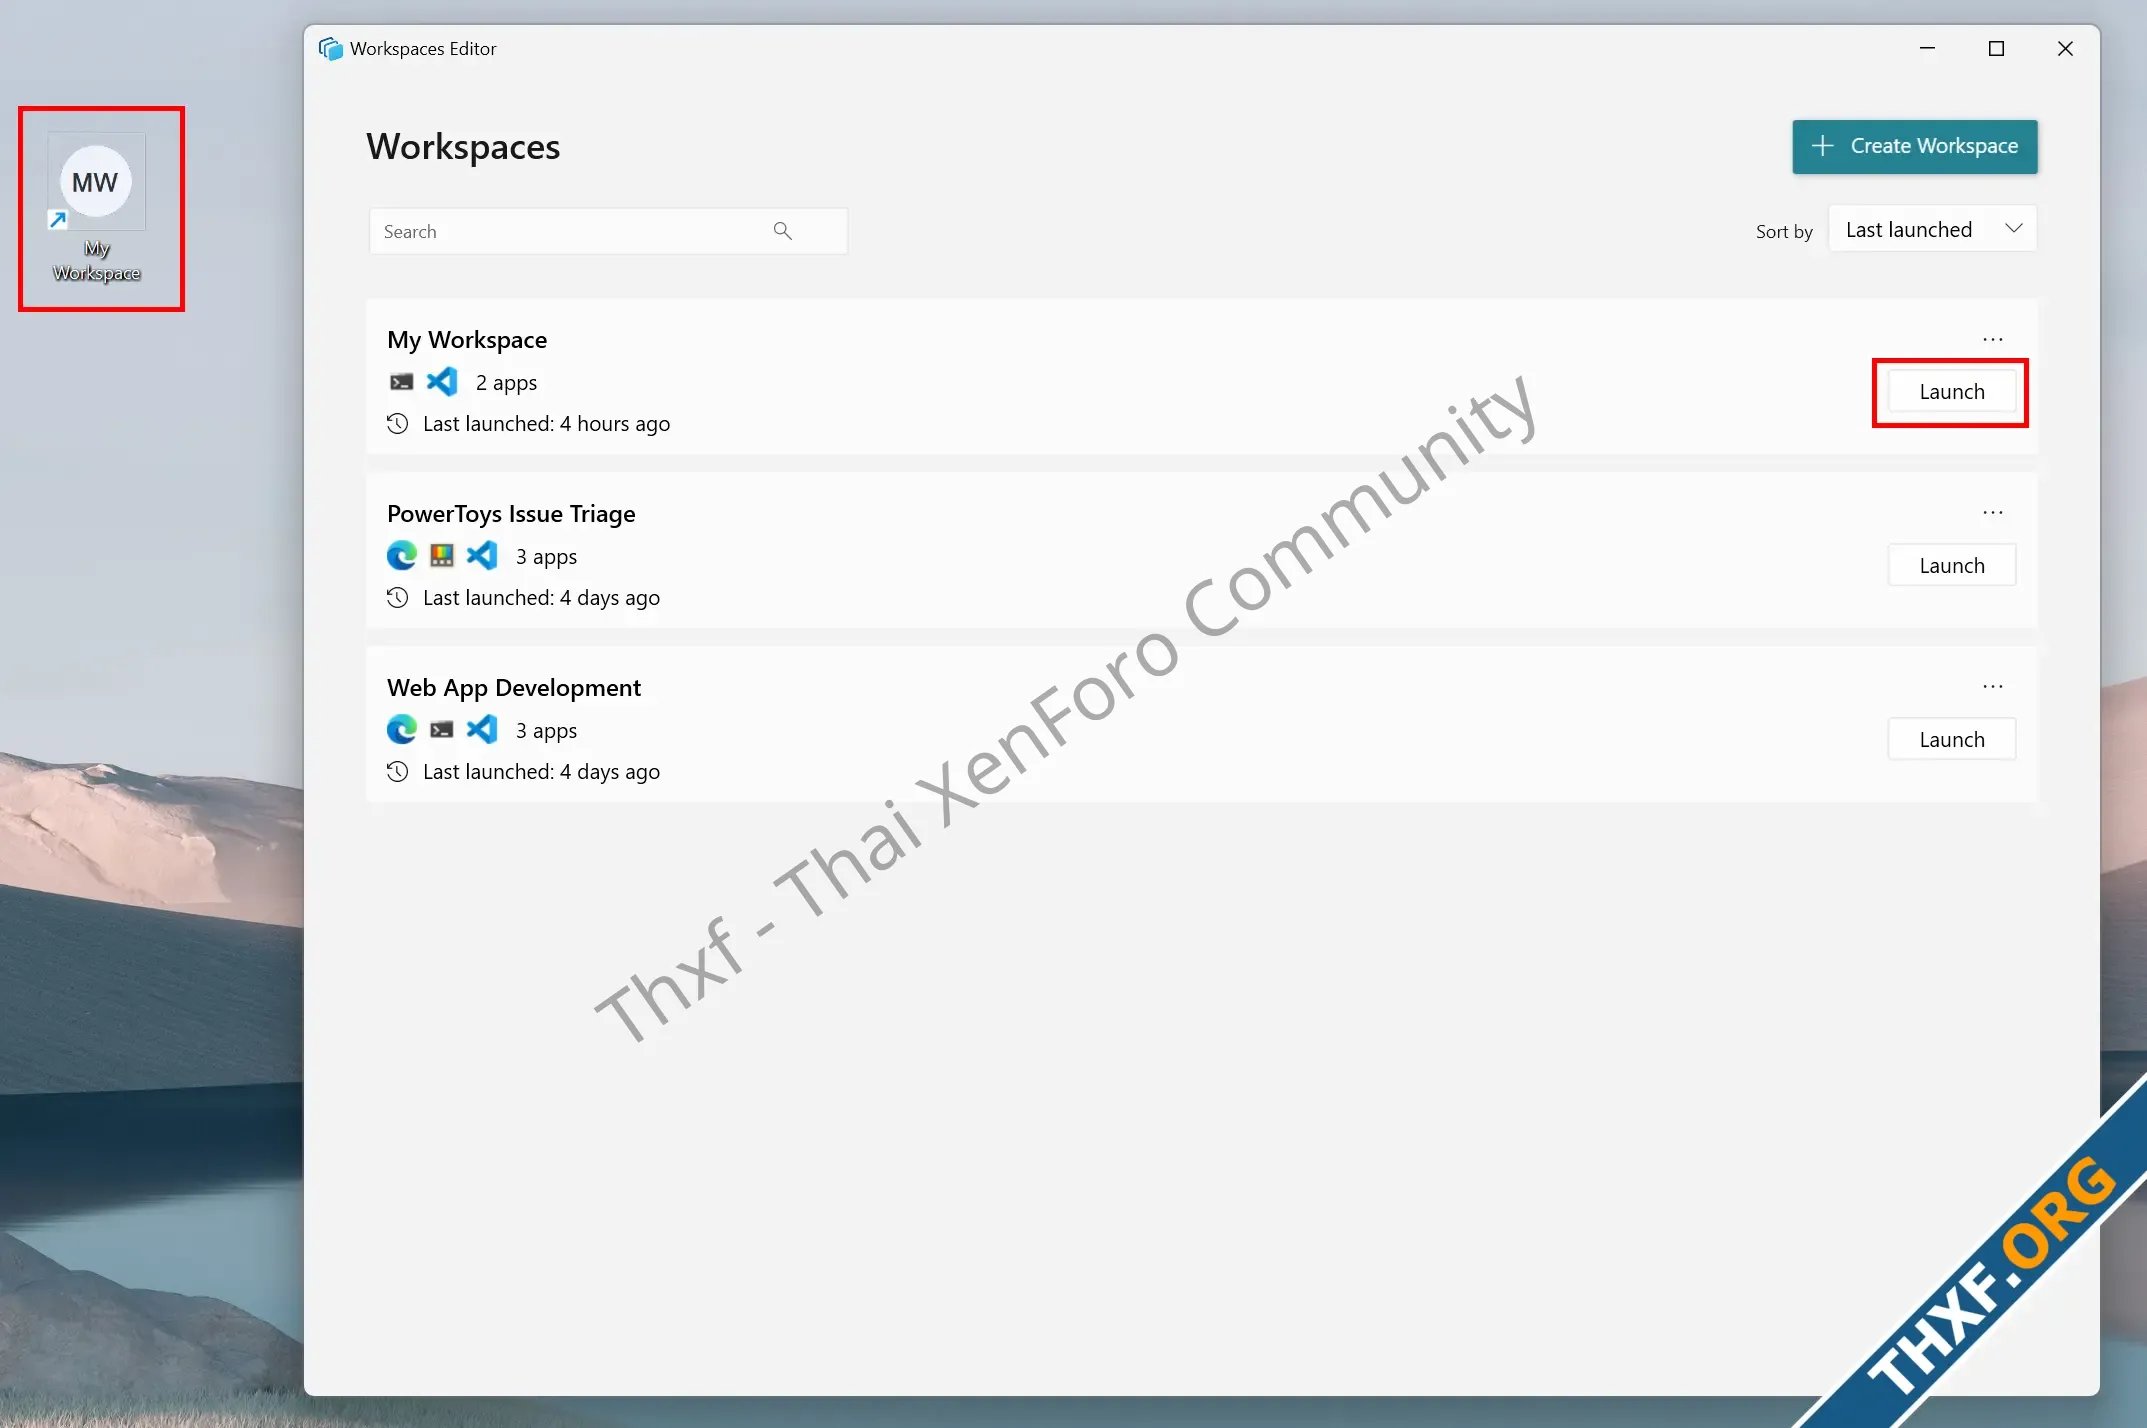This screenshot has width=2147, height=1428.
Task: Close the Workspaces Editor window
Action: [x=2065, y=48]
